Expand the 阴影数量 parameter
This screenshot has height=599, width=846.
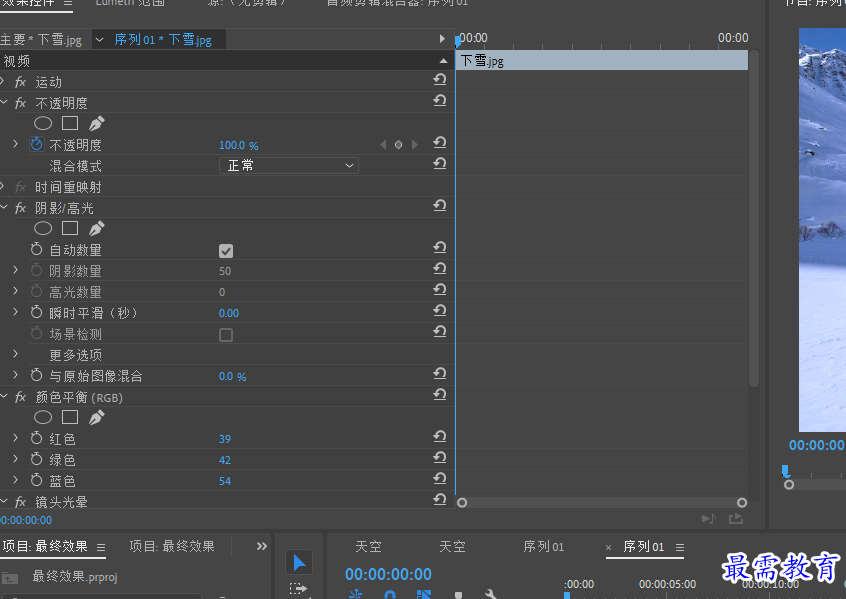click(x=16, y=270)
